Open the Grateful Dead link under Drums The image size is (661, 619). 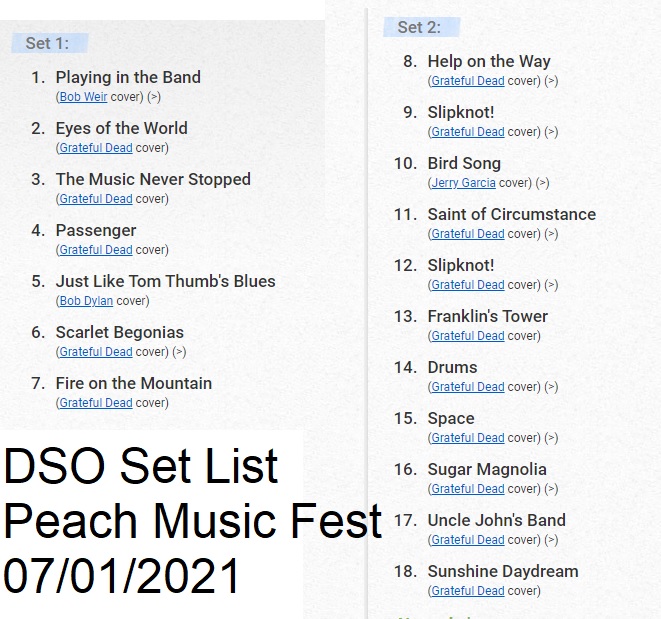(468, 387)
